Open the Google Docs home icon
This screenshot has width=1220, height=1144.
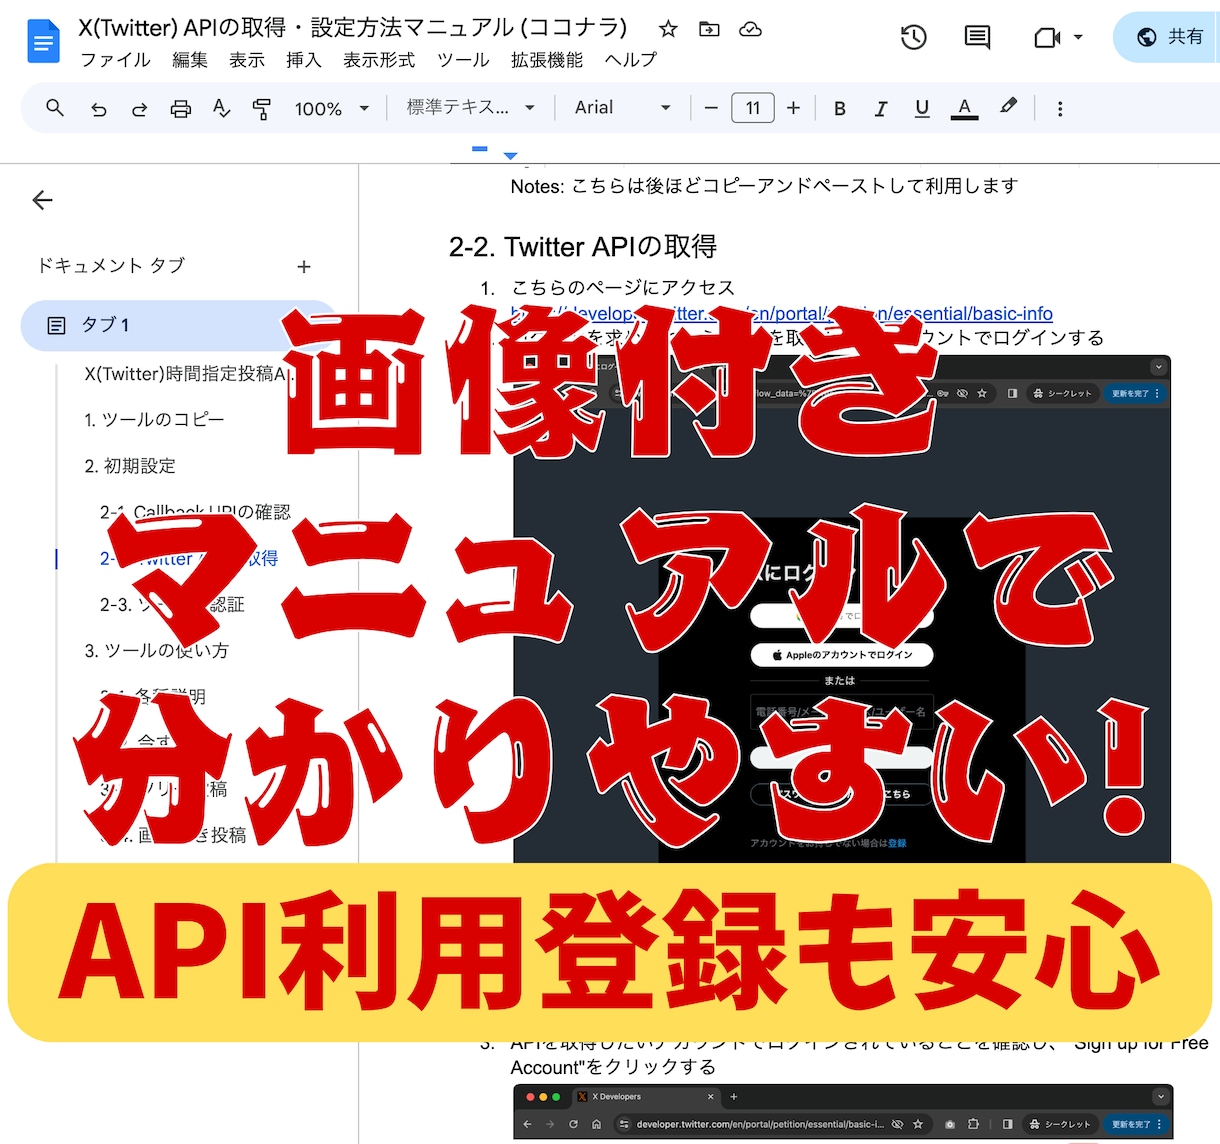click(43, 42)
